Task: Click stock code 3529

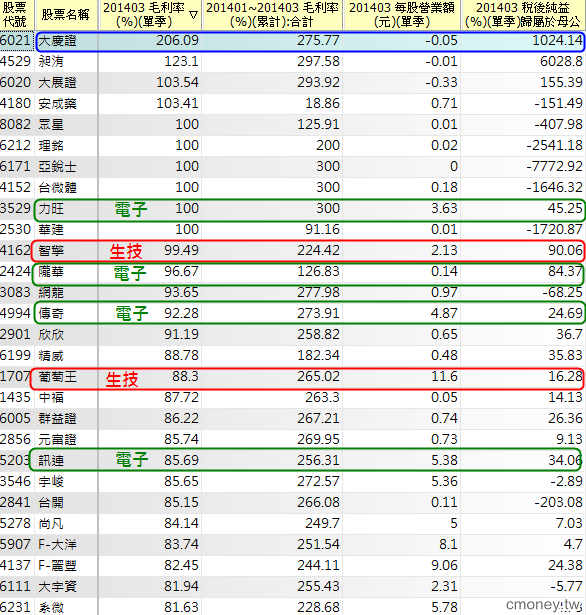Action: click(x=16, y=208)
